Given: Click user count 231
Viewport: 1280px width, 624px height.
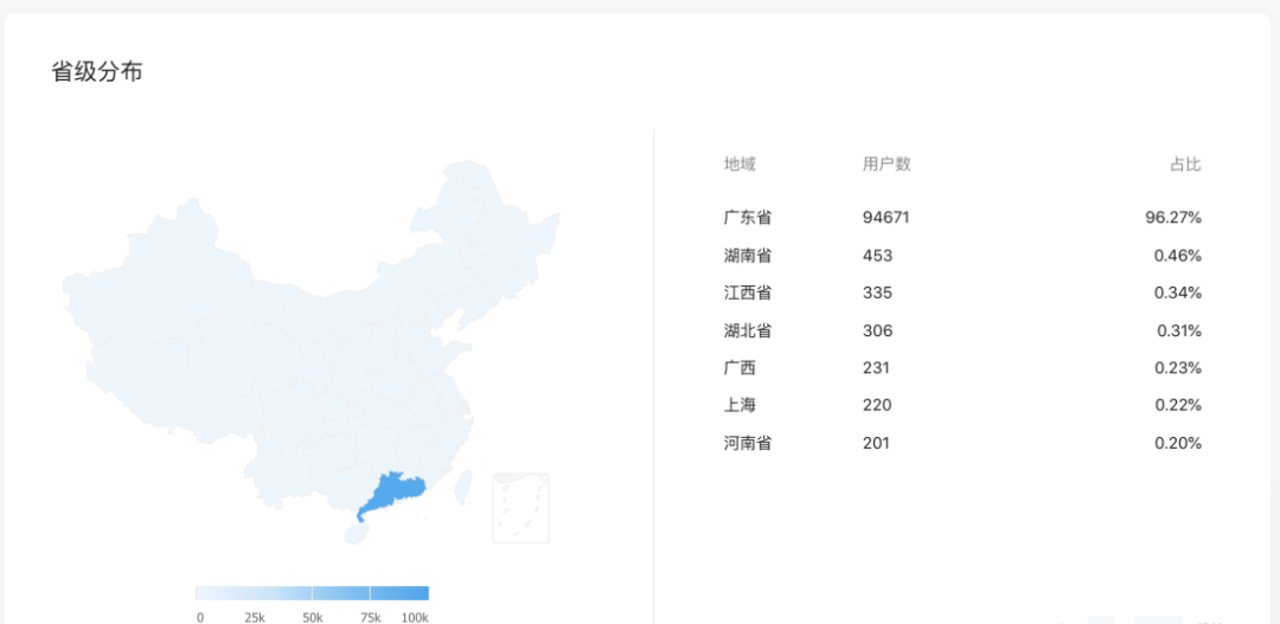Looking at the screenshot, I should (876, 368).
